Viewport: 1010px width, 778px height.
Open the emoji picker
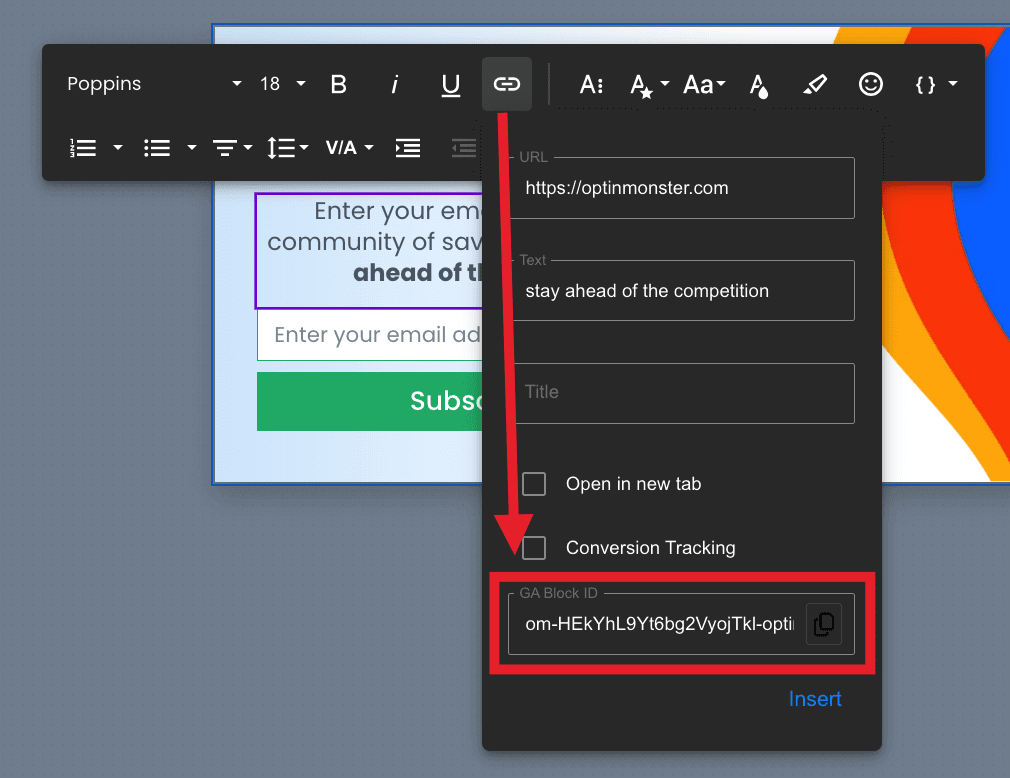[870, 84]
